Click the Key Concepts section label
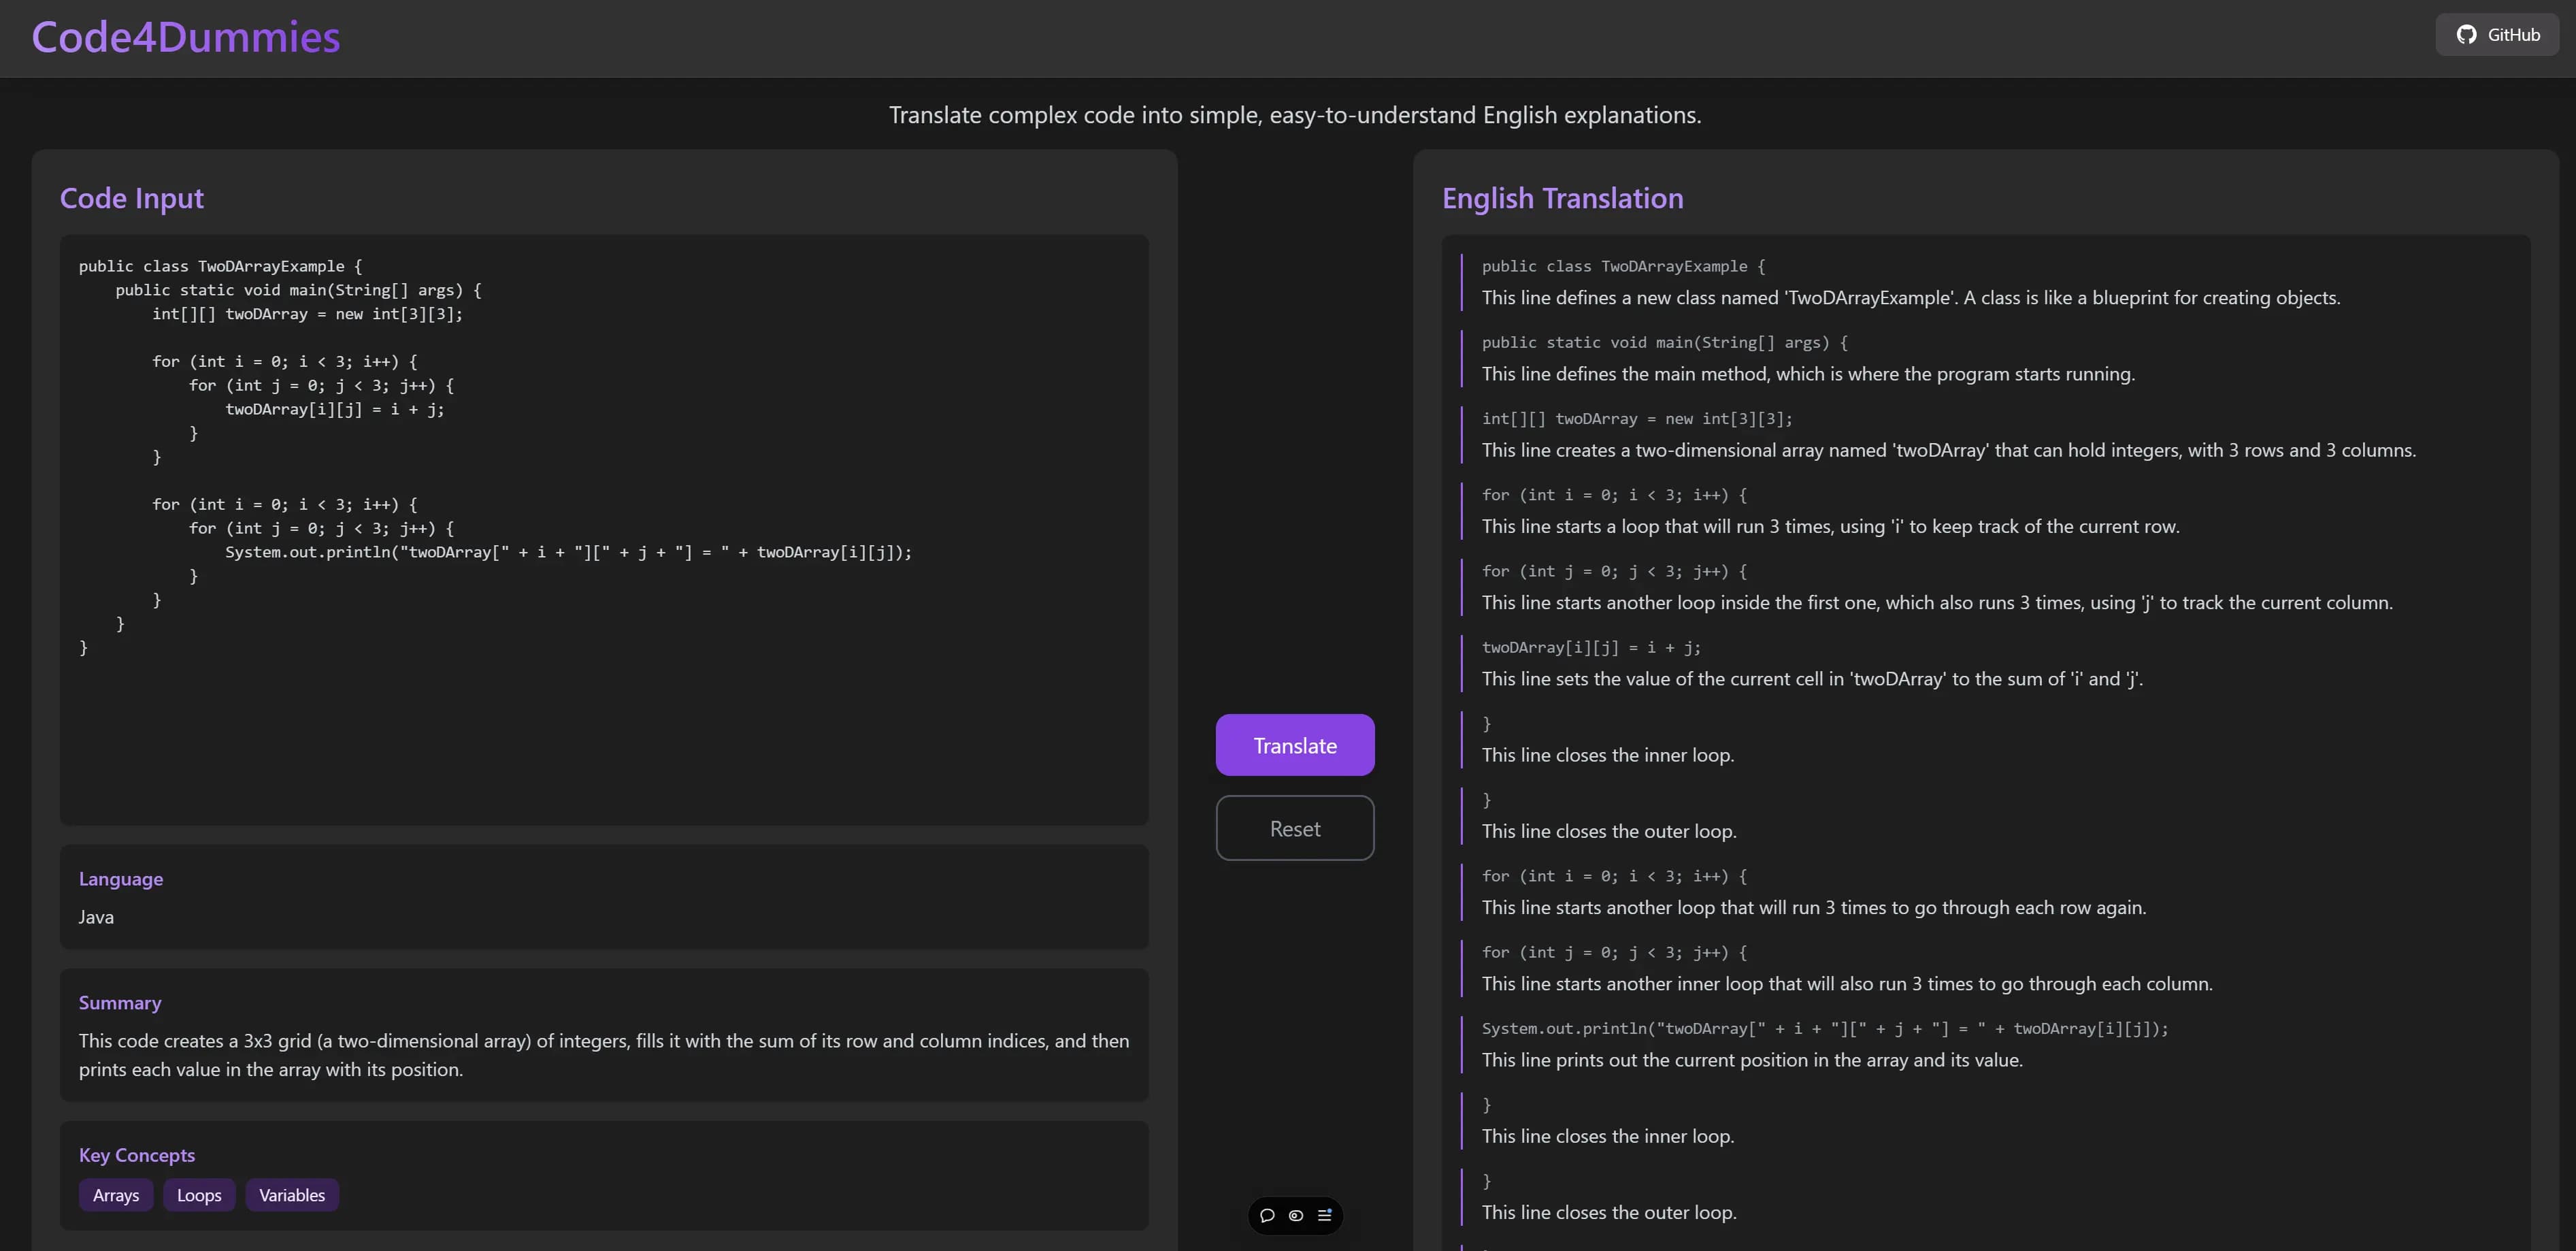2576x1251 pixels. [x=137, y=1155]
